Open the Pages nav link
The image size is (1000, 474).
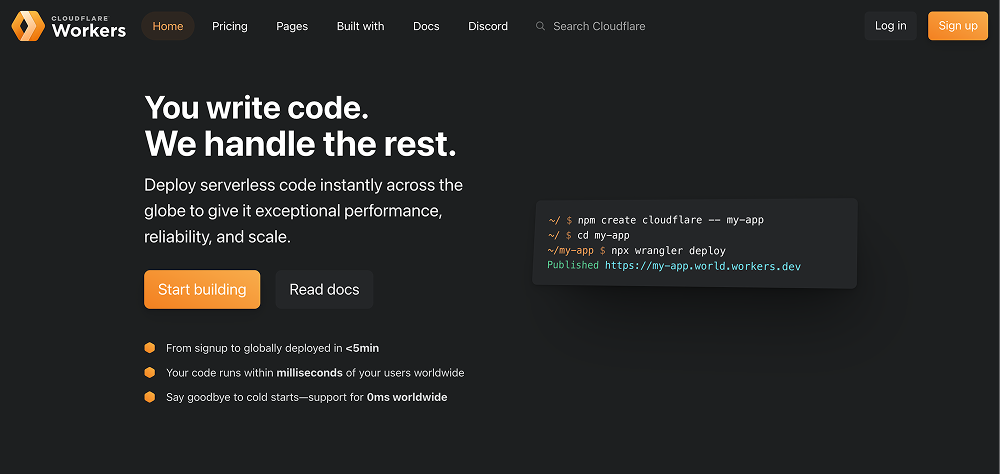tap(292, 26)
